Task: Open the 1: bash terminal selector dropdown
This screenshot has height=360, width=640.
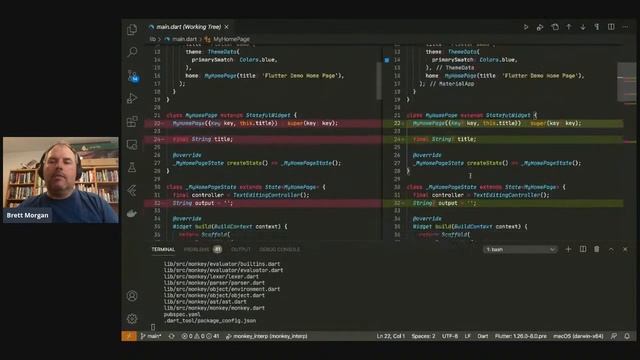Action: (x=520, y=249)
